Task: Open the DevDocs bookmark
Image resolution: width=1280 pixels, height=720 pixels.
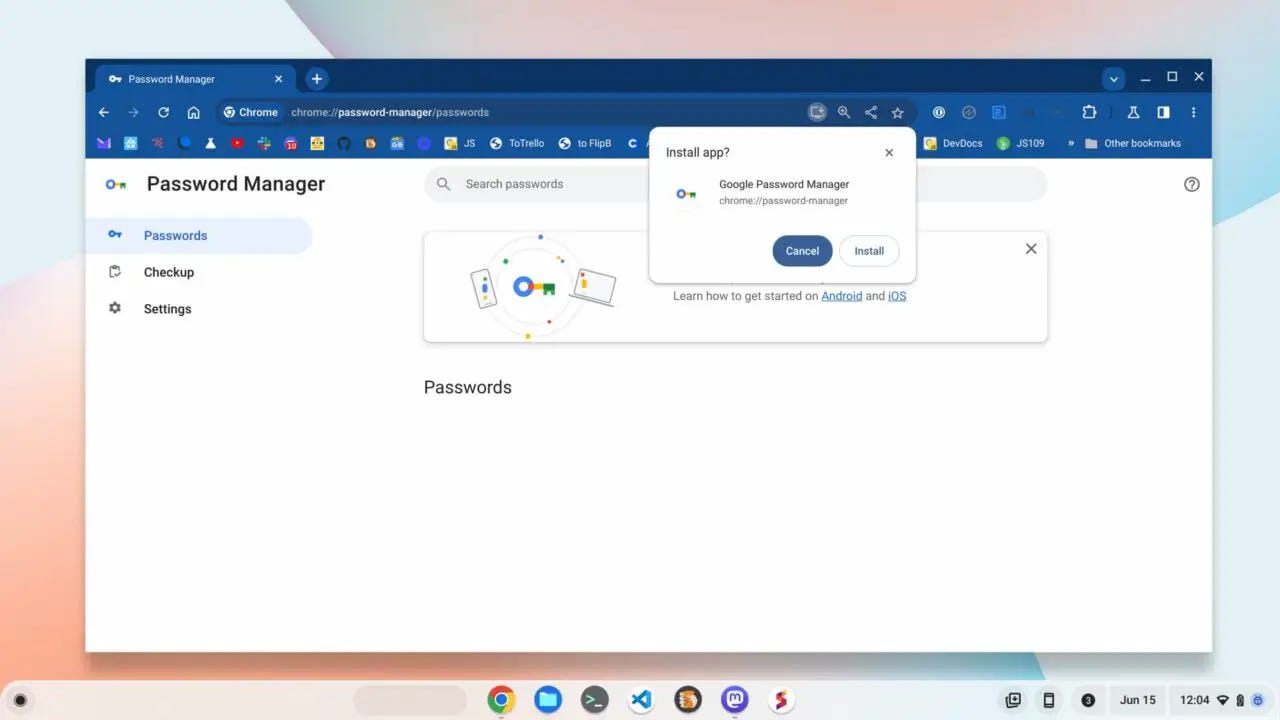Action: click(x=953, y=143)
